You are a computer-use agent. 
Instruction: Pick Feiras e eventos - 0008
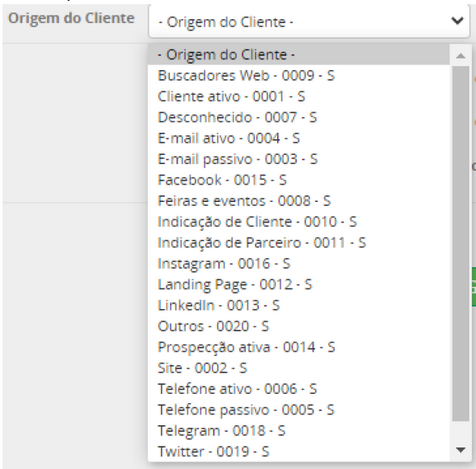point(299,201)
